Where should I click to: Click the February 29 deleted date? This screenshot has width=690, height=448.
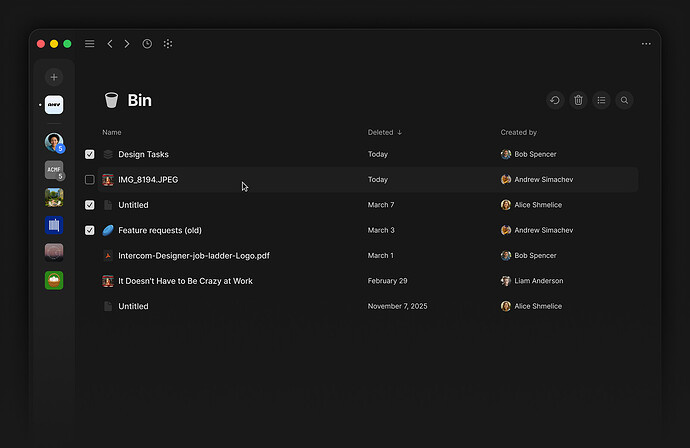point(388,281)
